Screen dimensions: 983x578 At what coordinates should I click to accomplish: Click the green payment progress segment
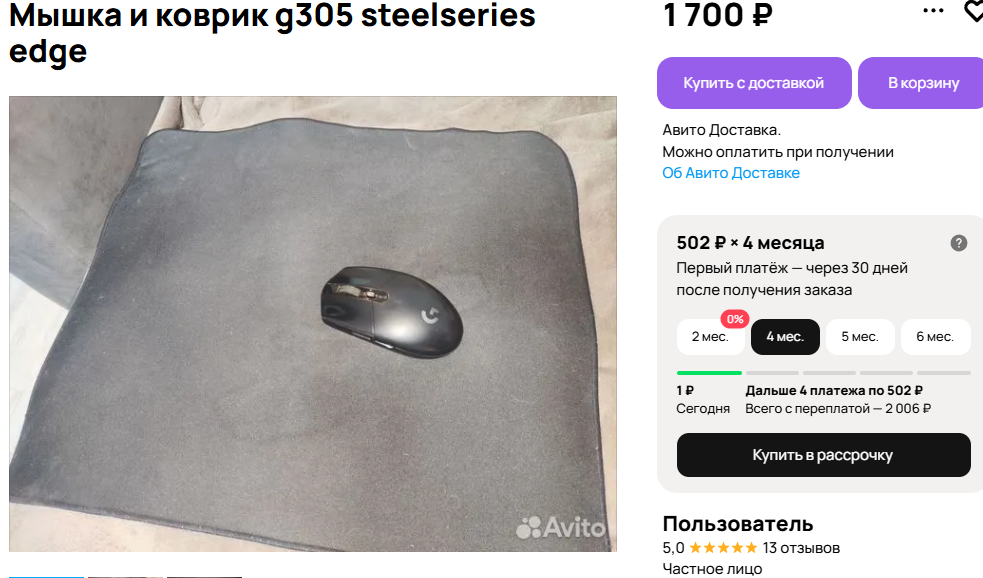click(709, 373)
